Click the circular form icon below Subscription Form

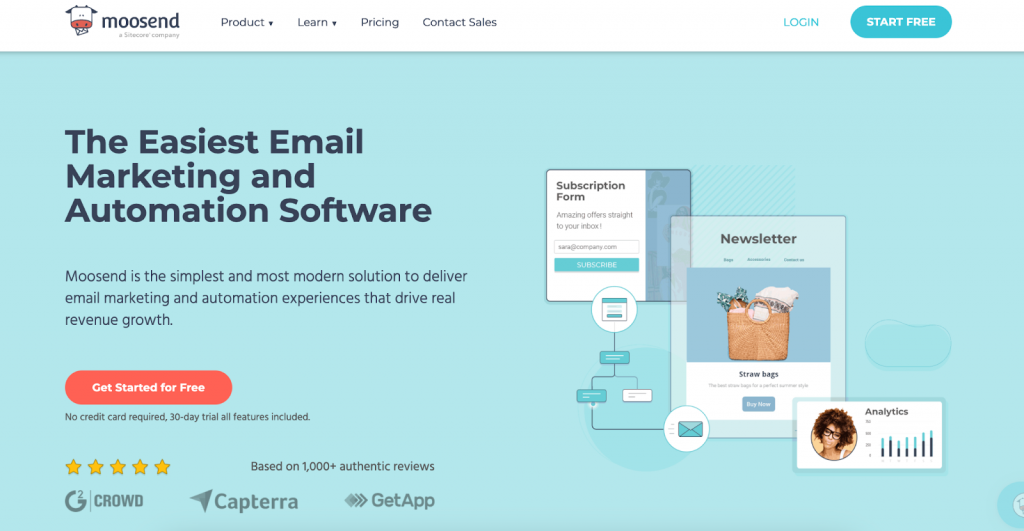[614, 309]
